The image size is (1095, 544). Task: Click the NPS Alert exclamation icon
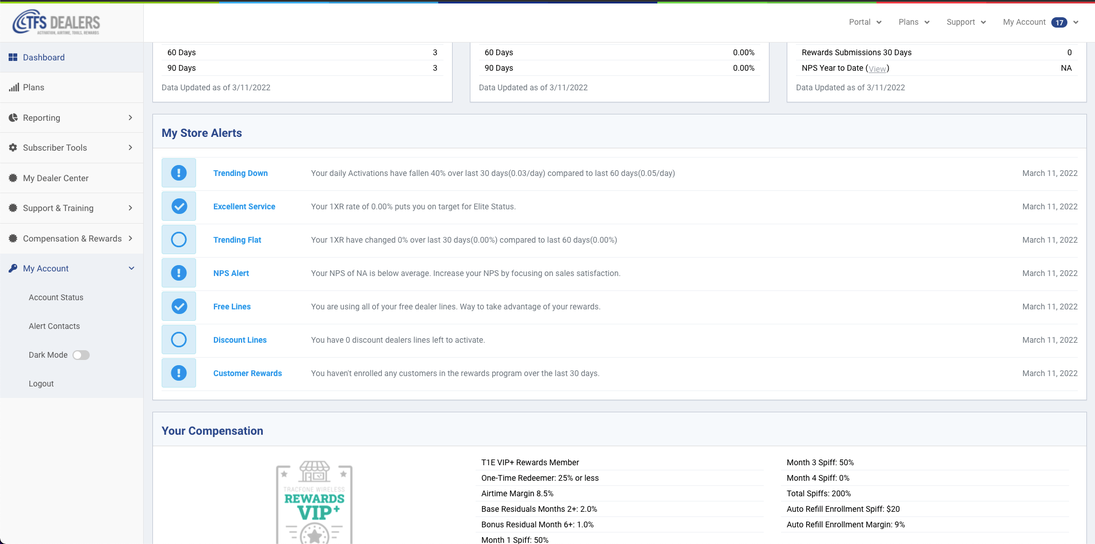click(179, 273)
